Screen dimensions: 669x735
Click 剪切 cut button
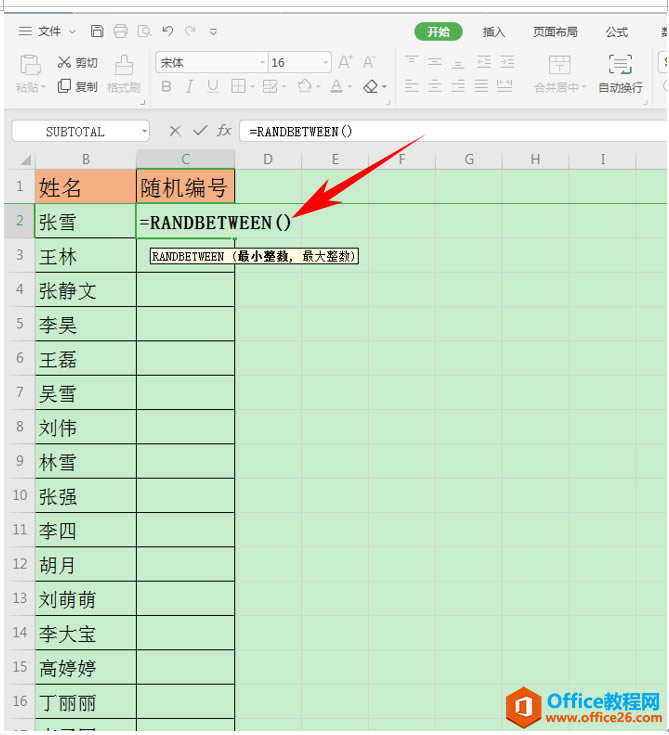point(77,62)
